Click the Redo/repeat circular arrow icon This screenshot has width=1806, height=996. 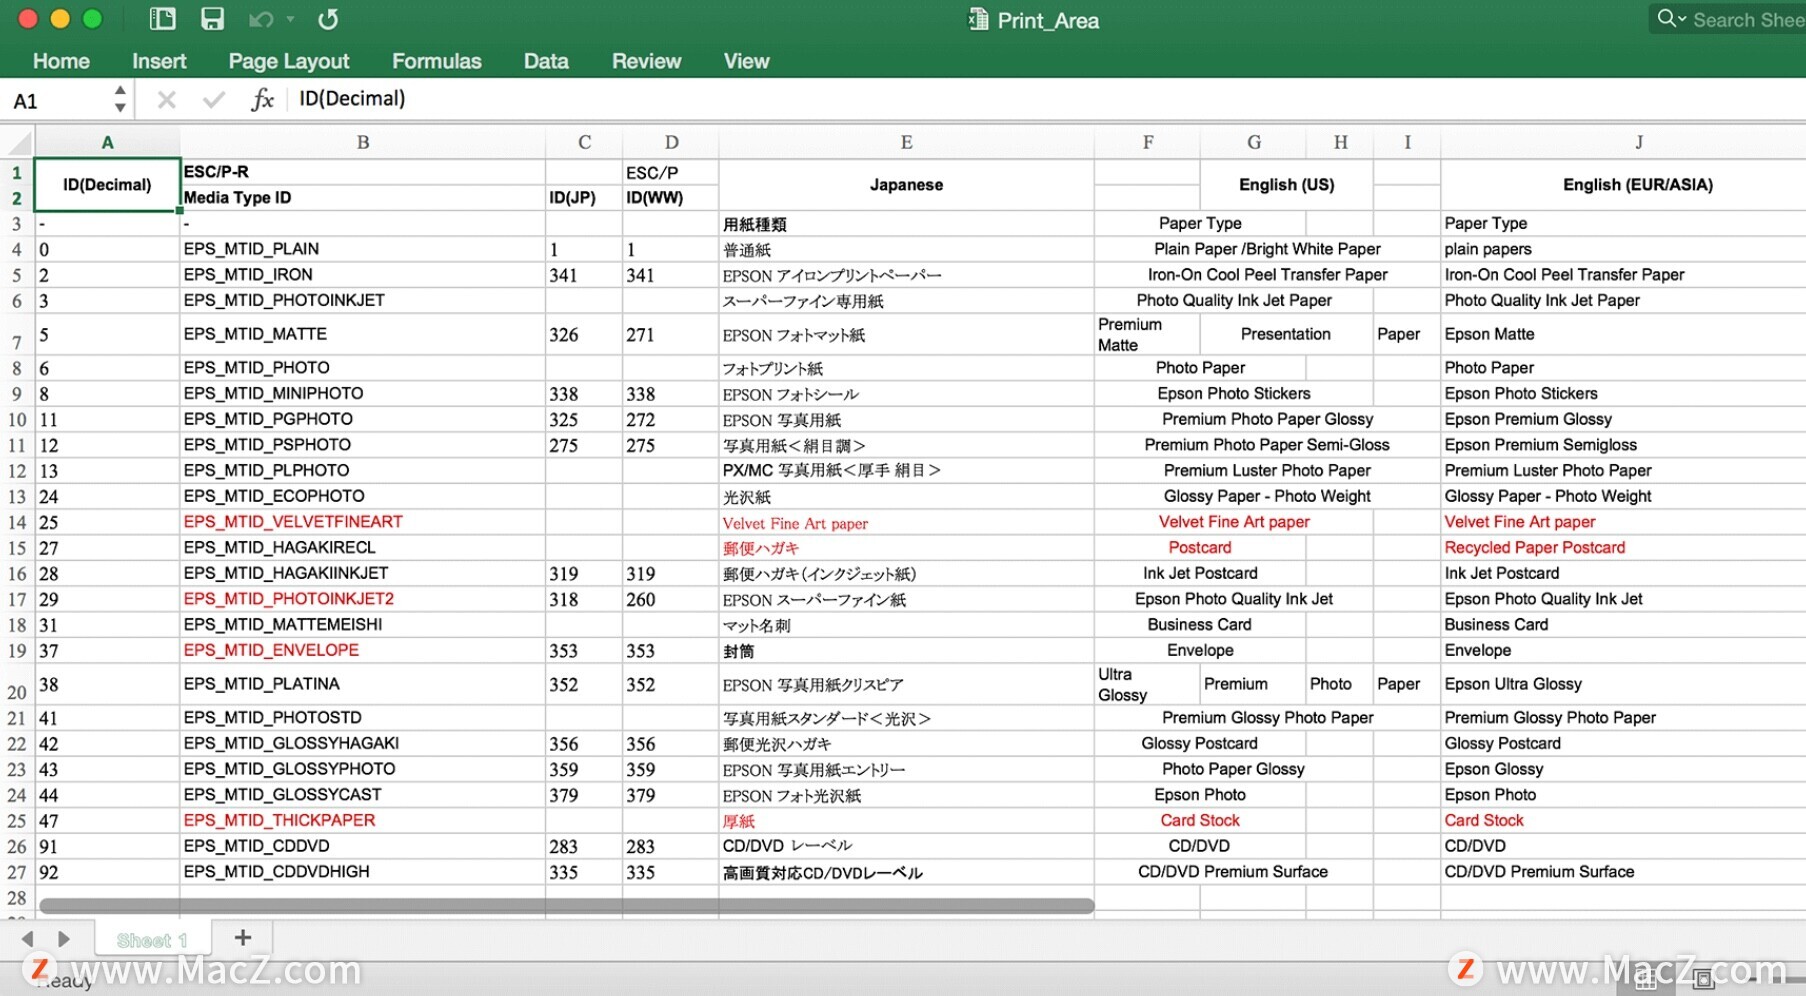tap(328, 19)
